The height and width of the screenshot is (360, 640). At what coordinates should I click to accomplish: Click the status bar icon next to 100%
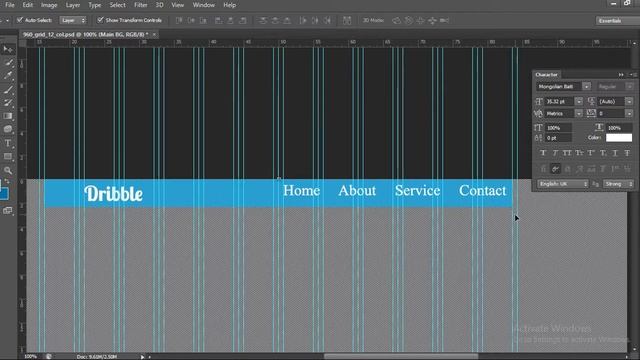[x=49, y=356]
